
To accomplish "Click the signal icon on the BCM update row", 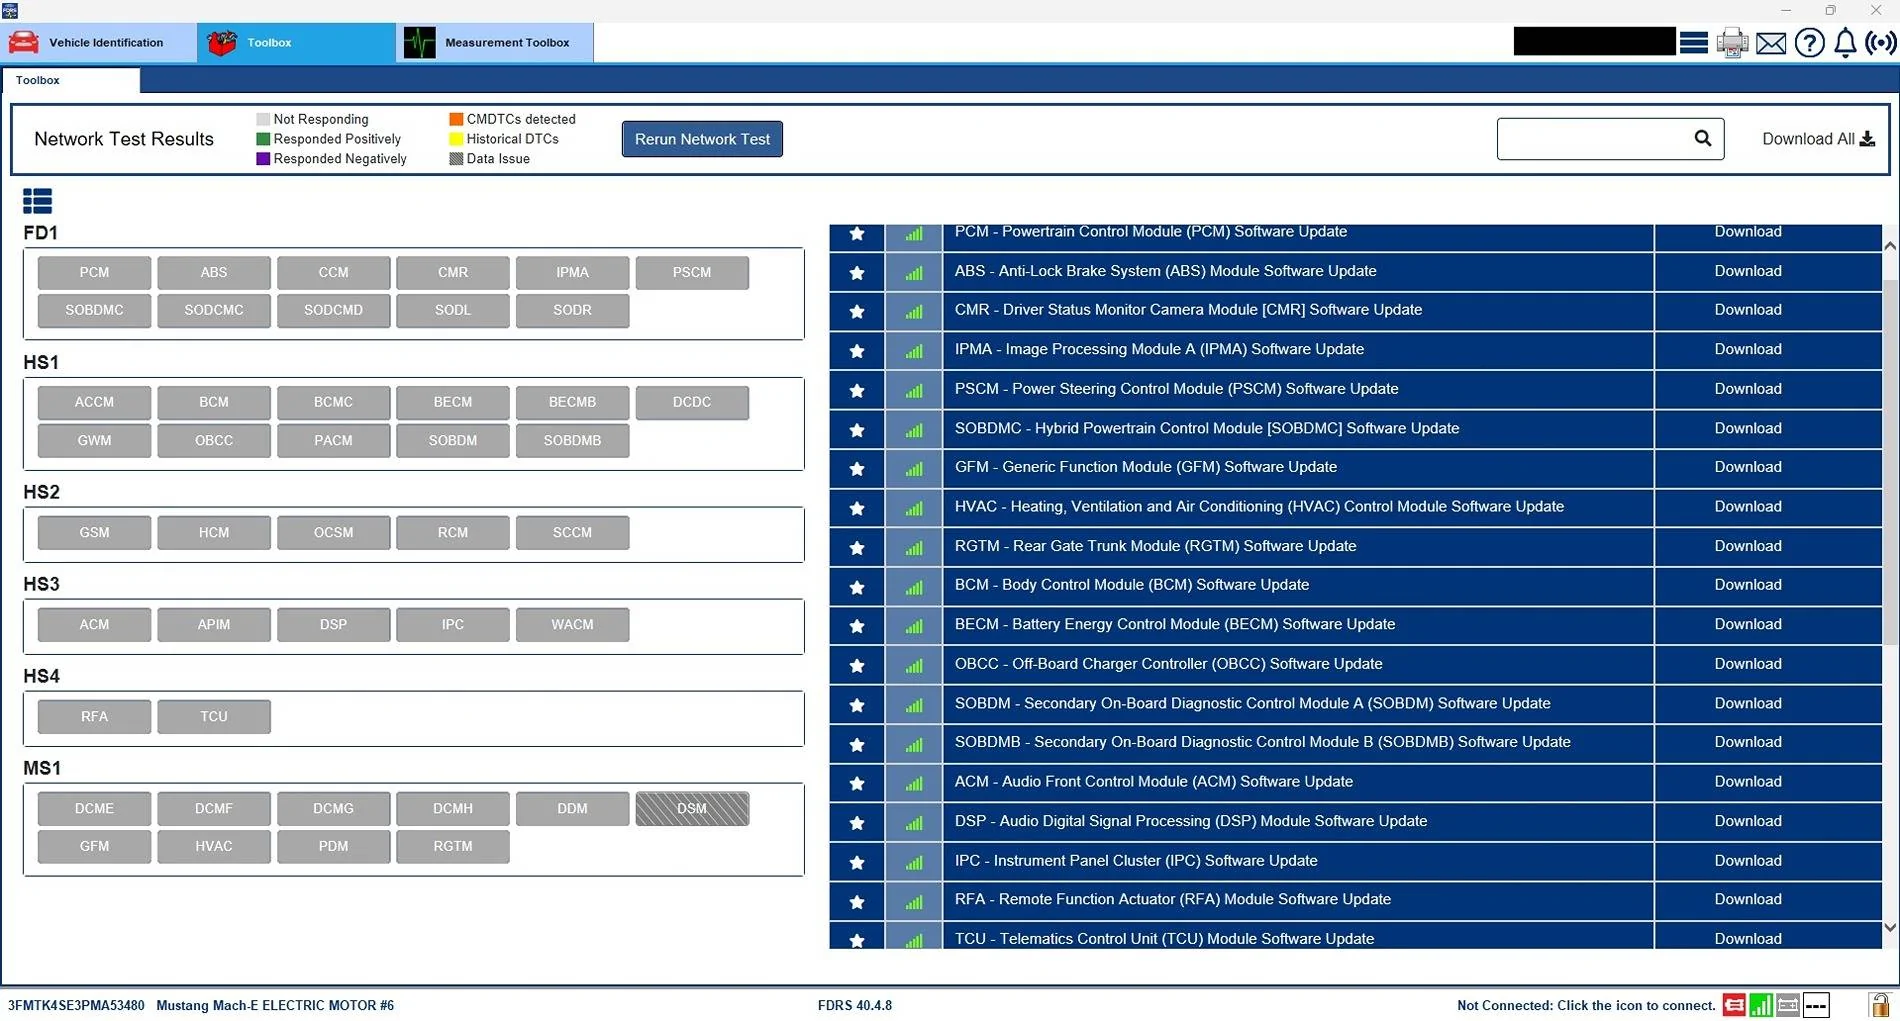I will click(914, 586).
